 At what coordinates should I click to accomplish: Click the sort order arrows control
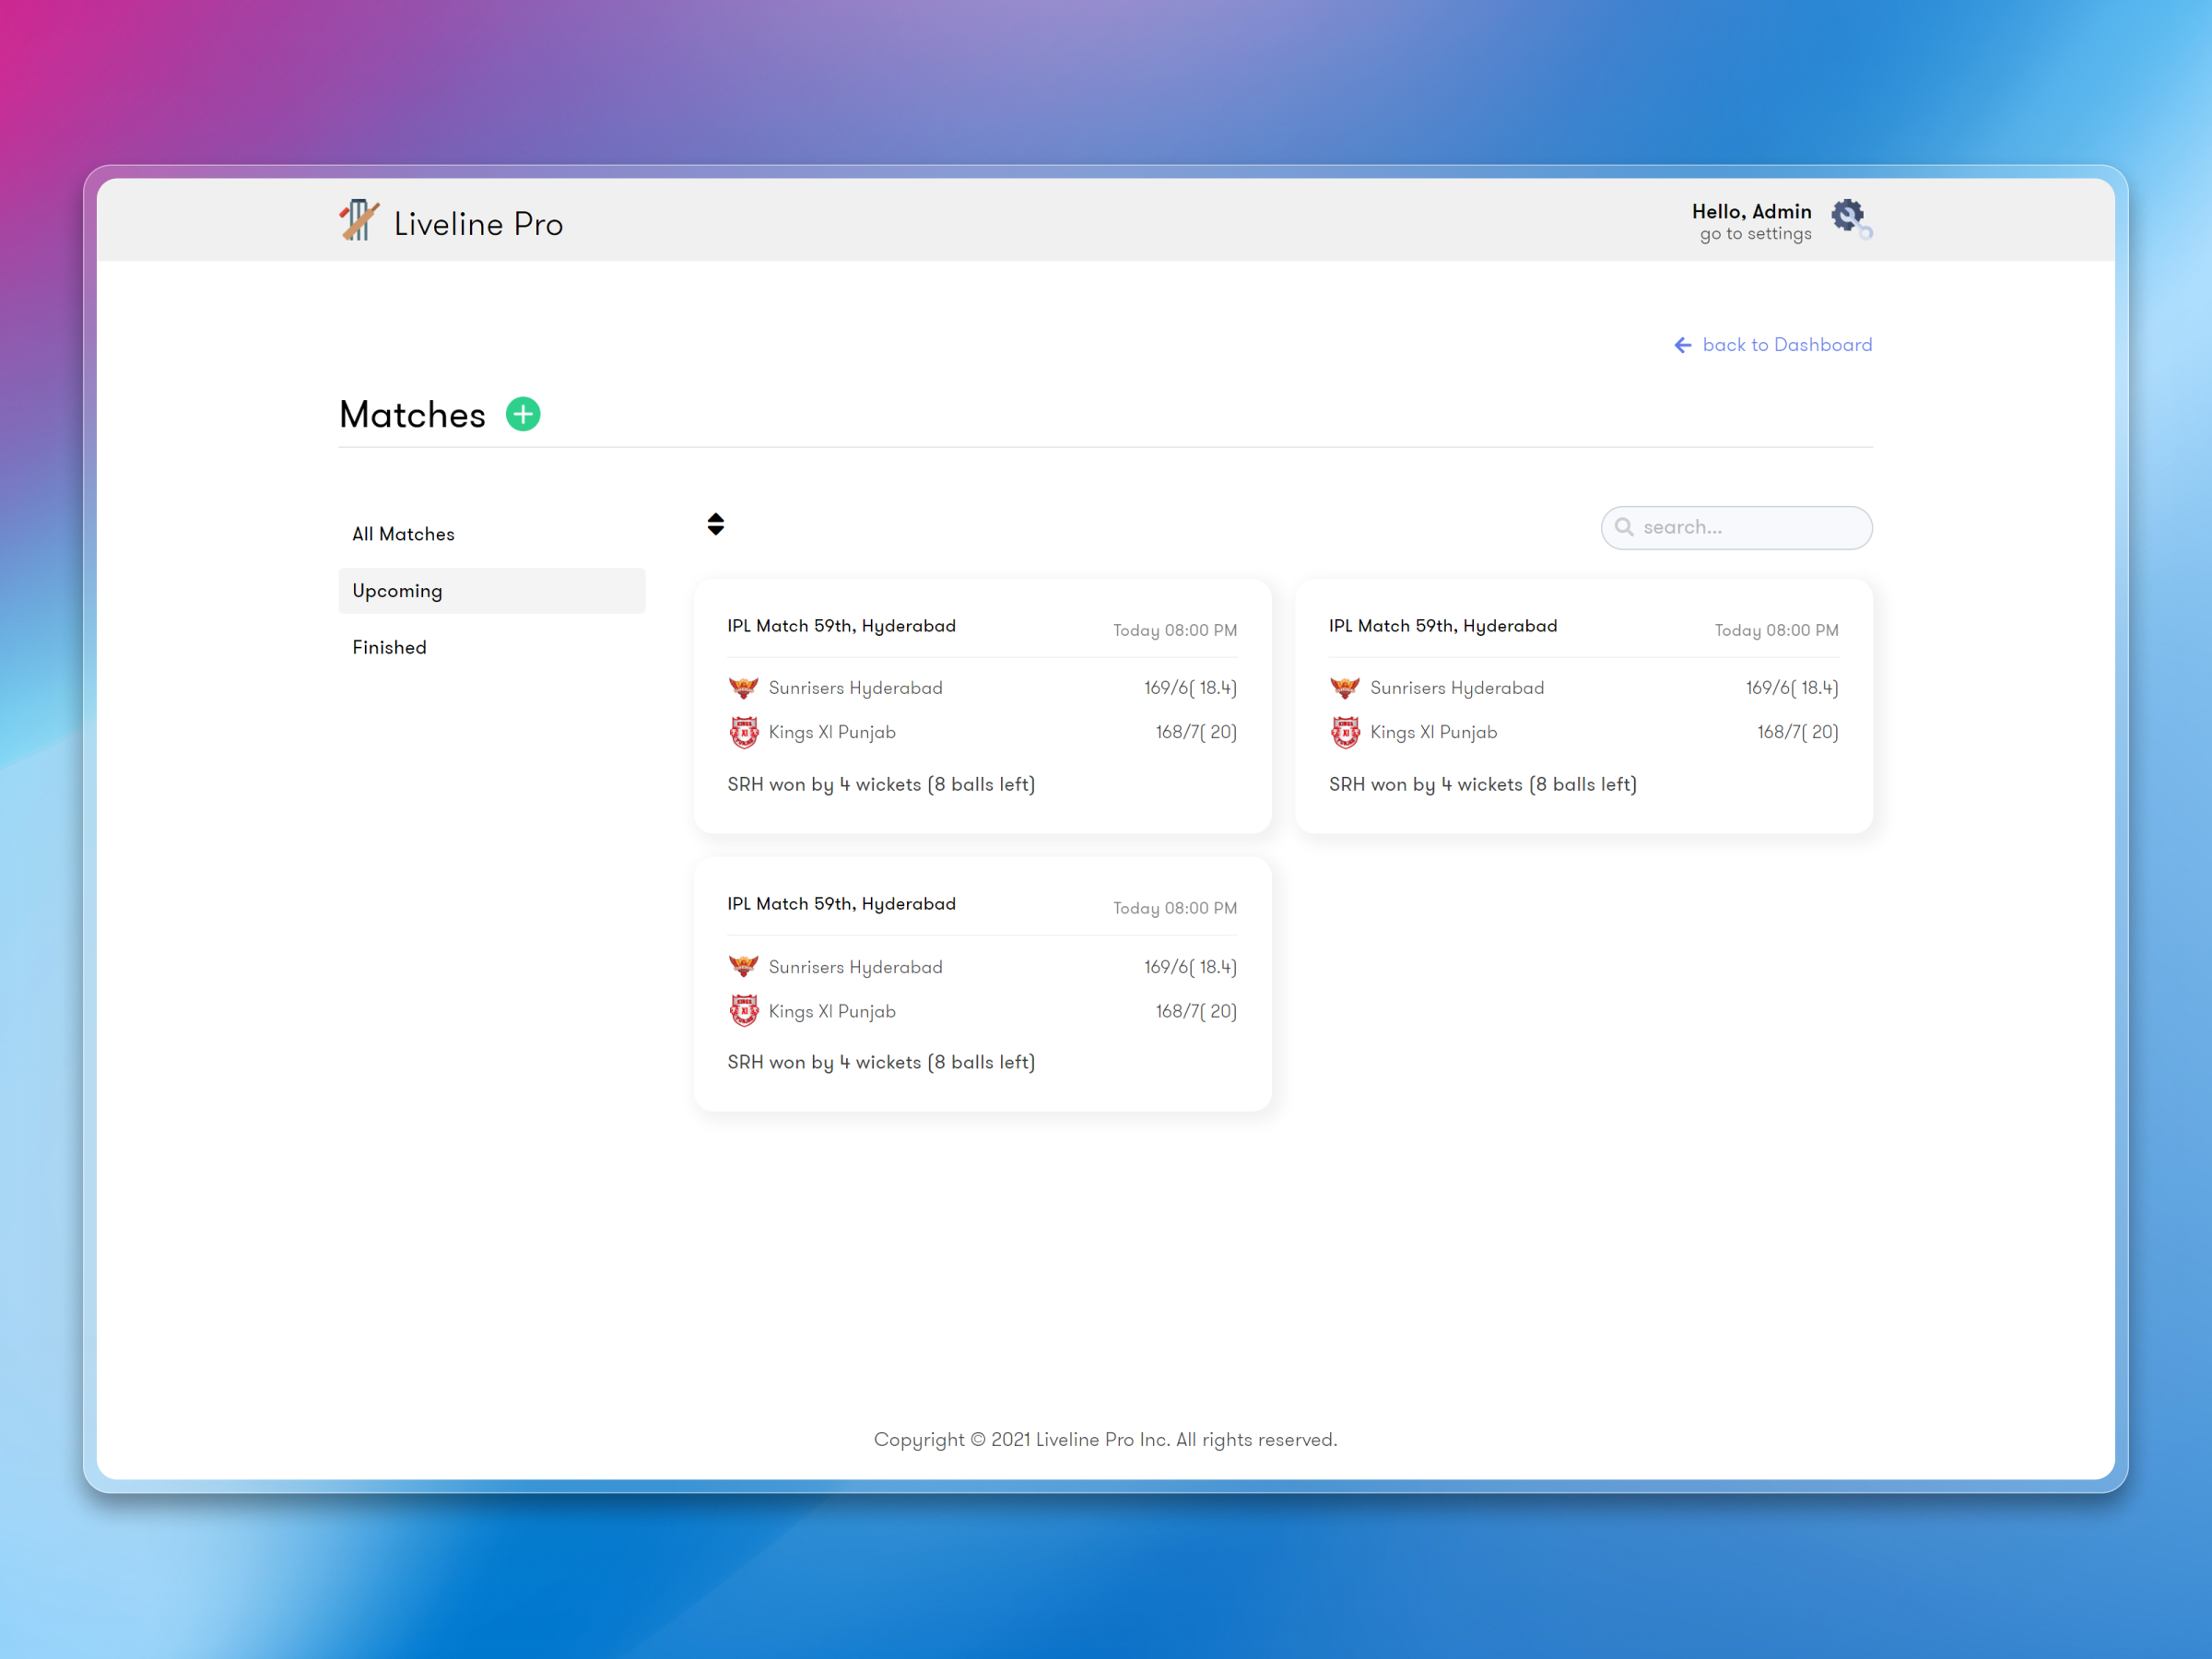tap(716, 523)
